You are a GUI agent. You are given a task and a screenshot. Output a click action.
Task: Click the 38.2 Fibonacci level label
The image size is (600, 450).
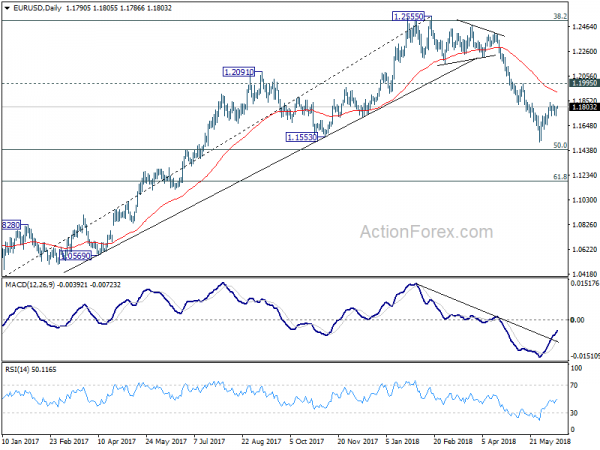click(x=561, y=16)
